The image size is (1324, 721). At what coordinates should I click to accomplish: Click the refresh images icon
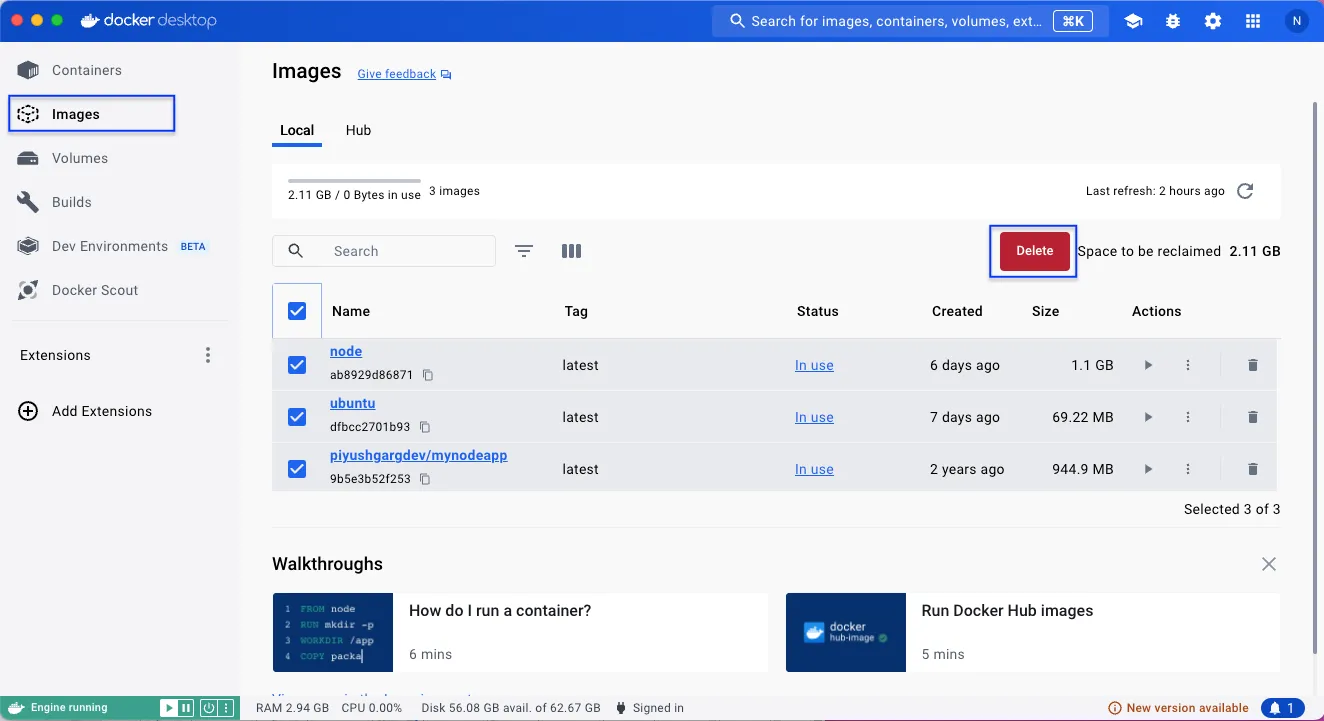tap(1245, 191)
